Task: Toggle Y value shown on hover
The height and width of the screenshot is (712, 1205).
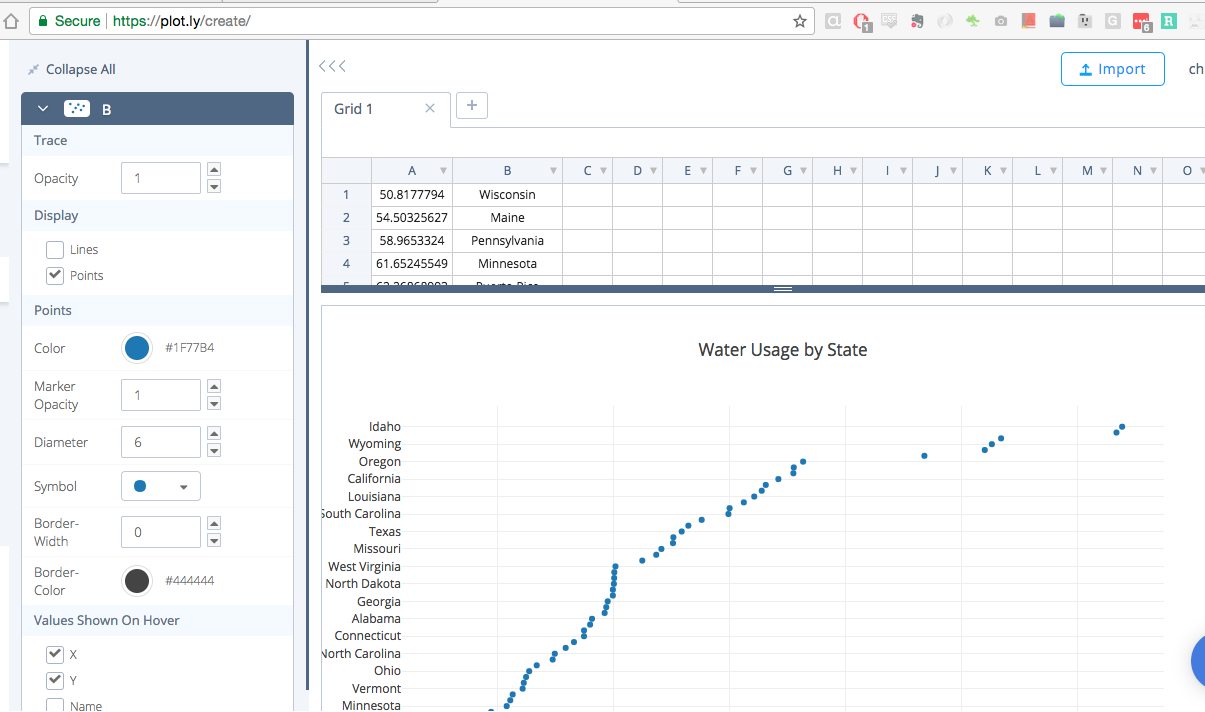Action: coord(55,681)
